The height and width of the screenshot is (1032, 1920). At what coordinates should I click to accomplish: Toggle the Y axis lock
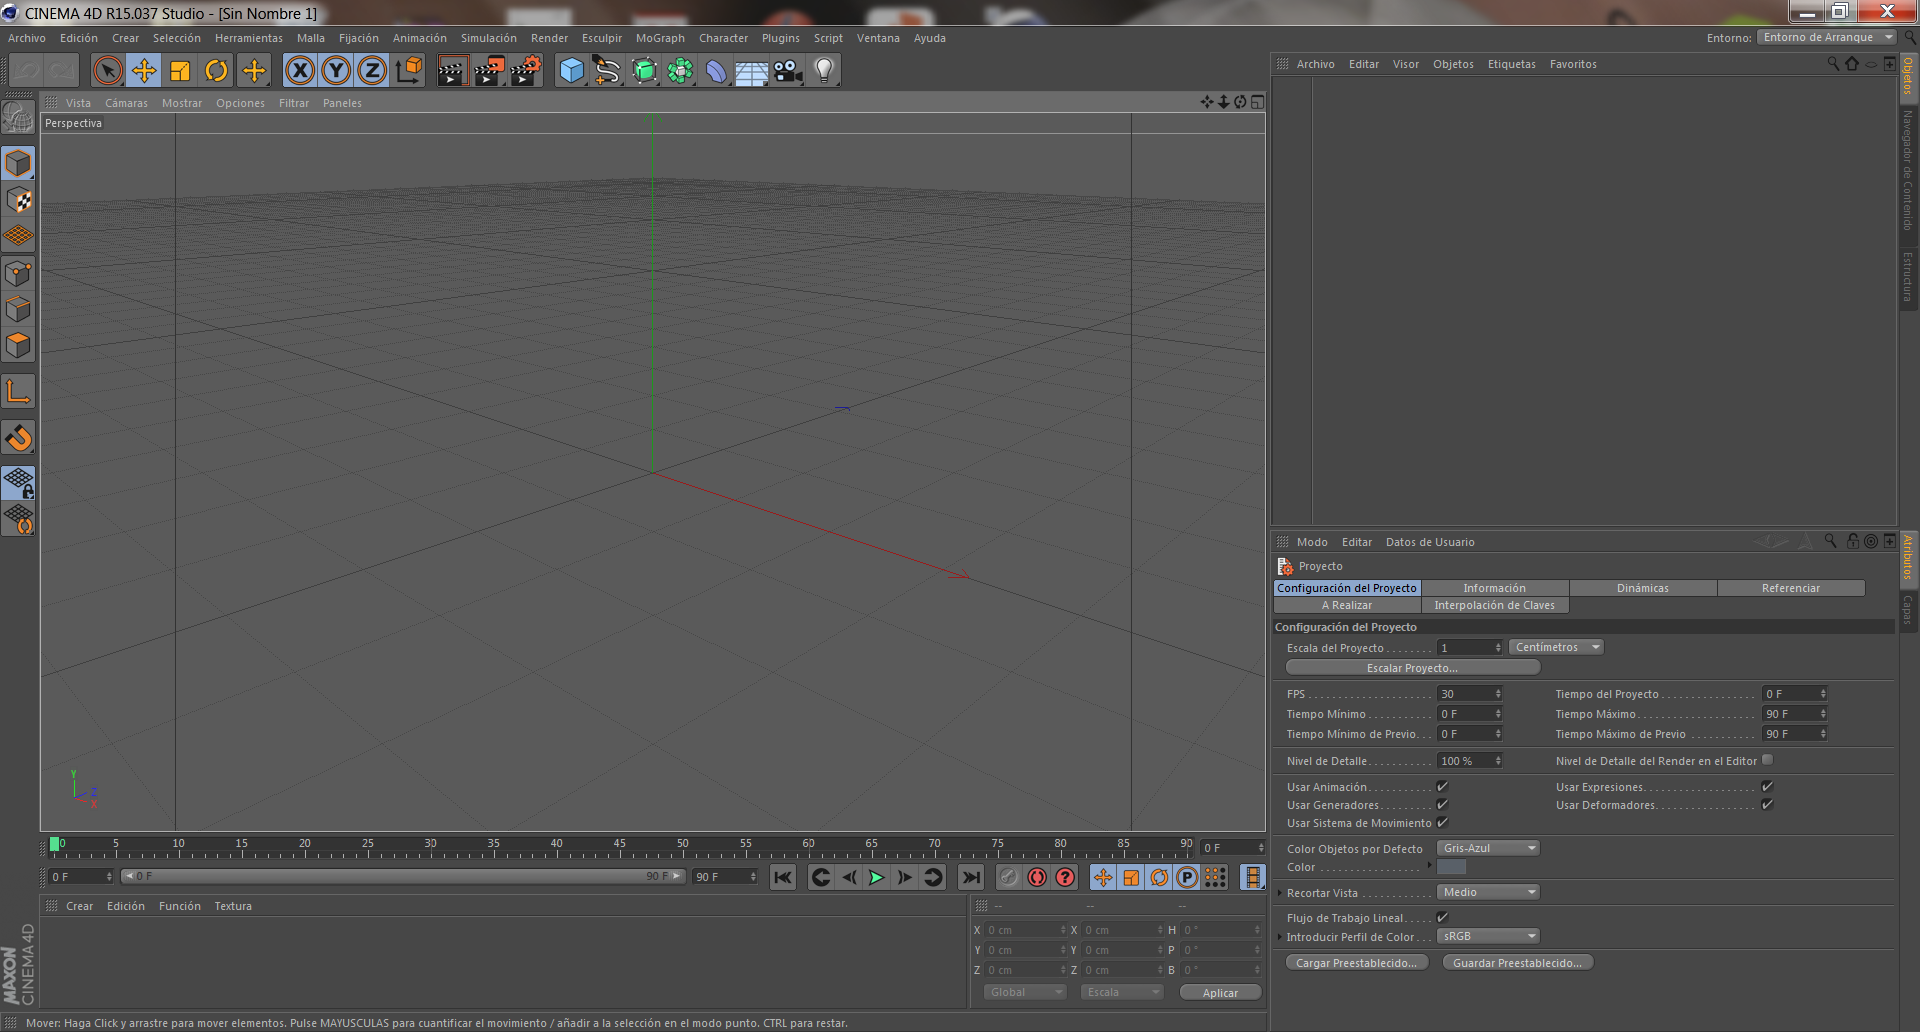tap(336, 71)
